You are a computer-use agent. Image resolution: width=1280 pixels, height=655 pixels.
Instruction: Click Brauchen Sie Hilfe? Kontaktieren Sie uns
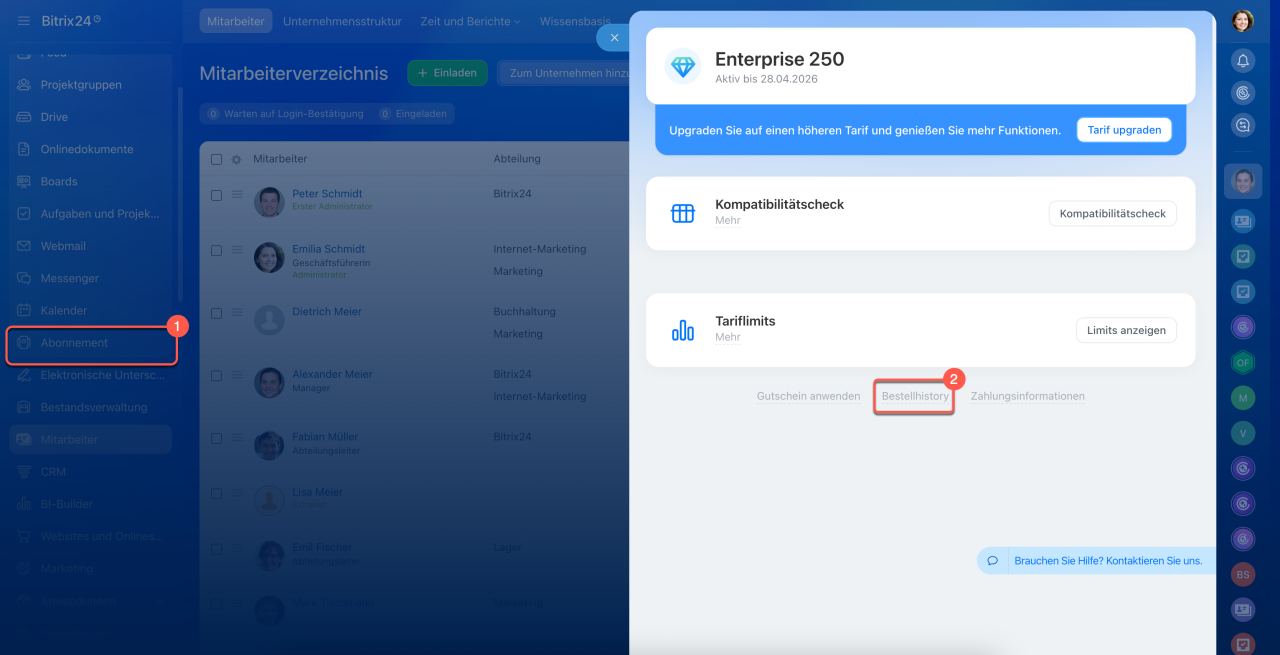pos(1108,561)
